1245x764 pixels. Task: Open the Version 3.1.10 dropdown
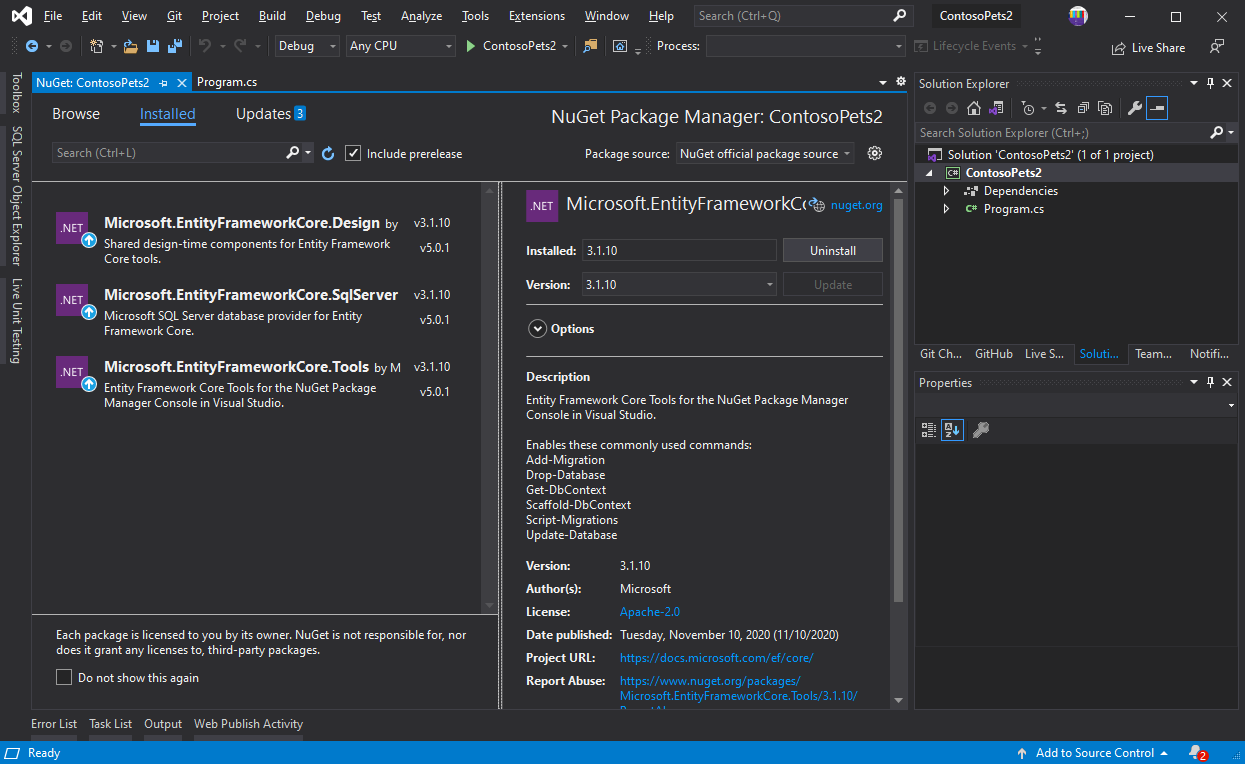[x=679, y=285]
